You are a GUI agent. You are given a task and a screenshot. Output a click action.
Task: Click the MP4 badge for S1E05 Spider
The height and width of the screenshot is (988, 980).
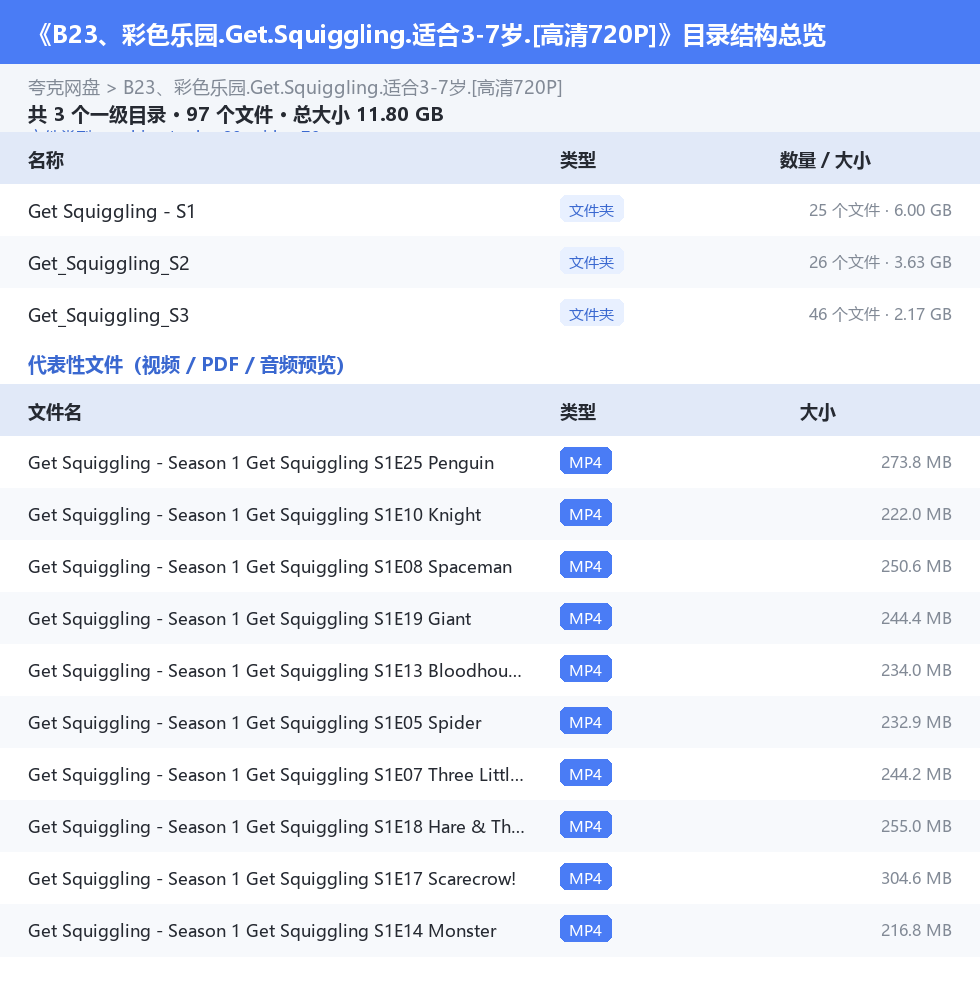(x=585, y=722)
